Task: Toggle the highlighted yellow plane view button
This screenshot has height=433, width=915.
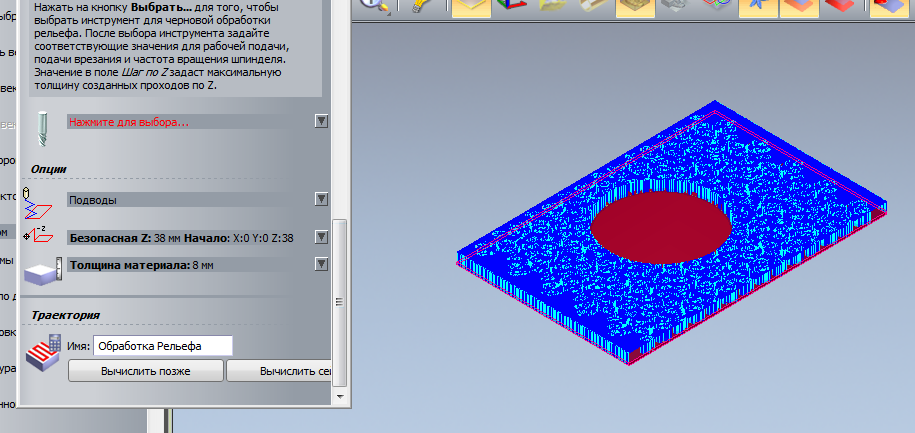Action: pyautogui.click(x=471, y=7)
